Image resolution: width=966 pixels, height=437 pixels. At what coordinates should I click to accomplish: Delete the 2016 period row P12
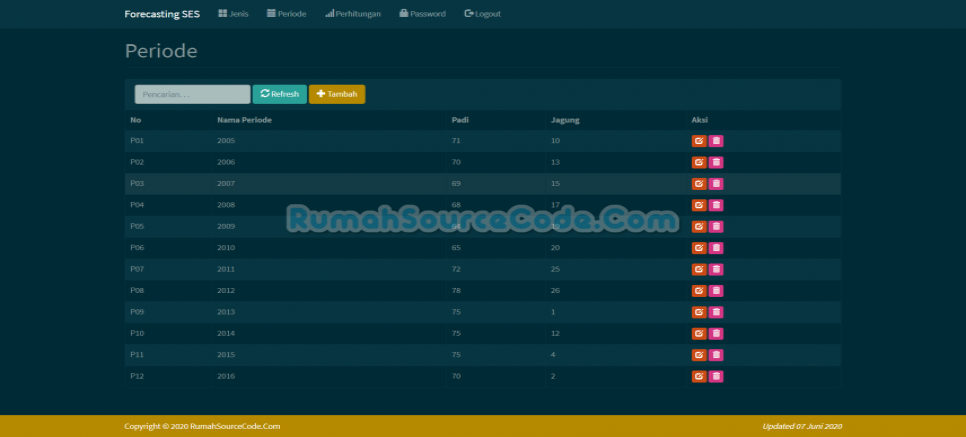(716, 376)
